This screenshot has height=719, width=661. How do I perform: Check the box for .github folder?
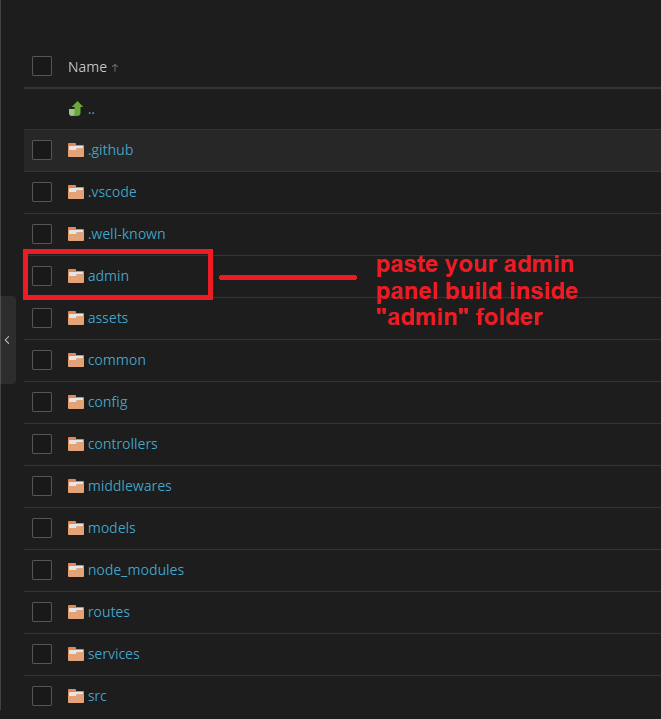click(x=42, y=150)
